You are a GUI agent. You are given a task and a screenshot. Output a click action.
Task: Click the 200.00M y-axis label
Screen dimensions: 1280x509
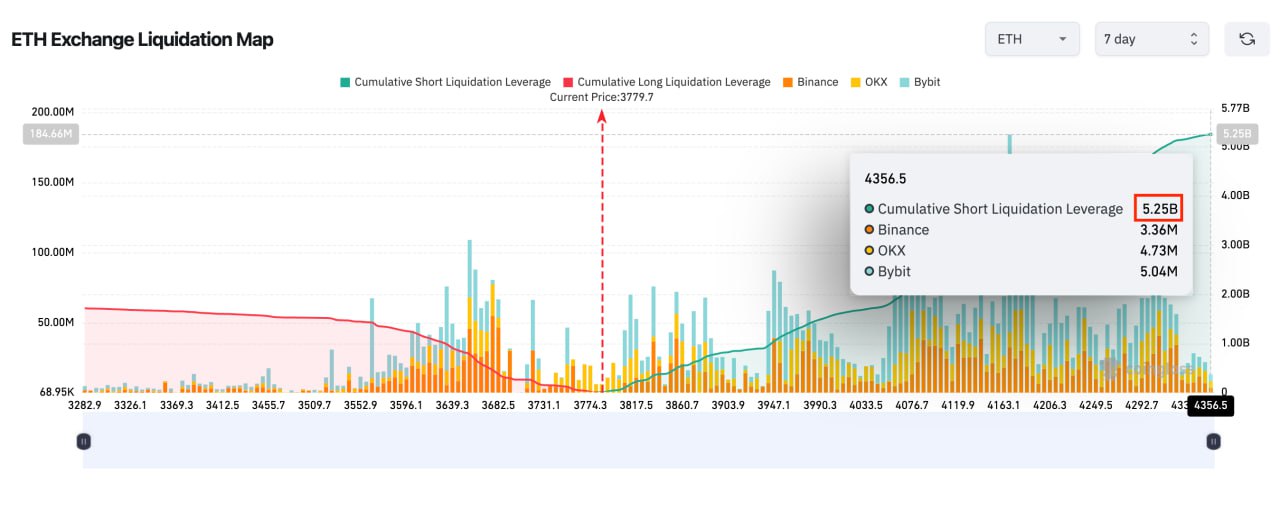pyautogui.click(x=53, y=112)
